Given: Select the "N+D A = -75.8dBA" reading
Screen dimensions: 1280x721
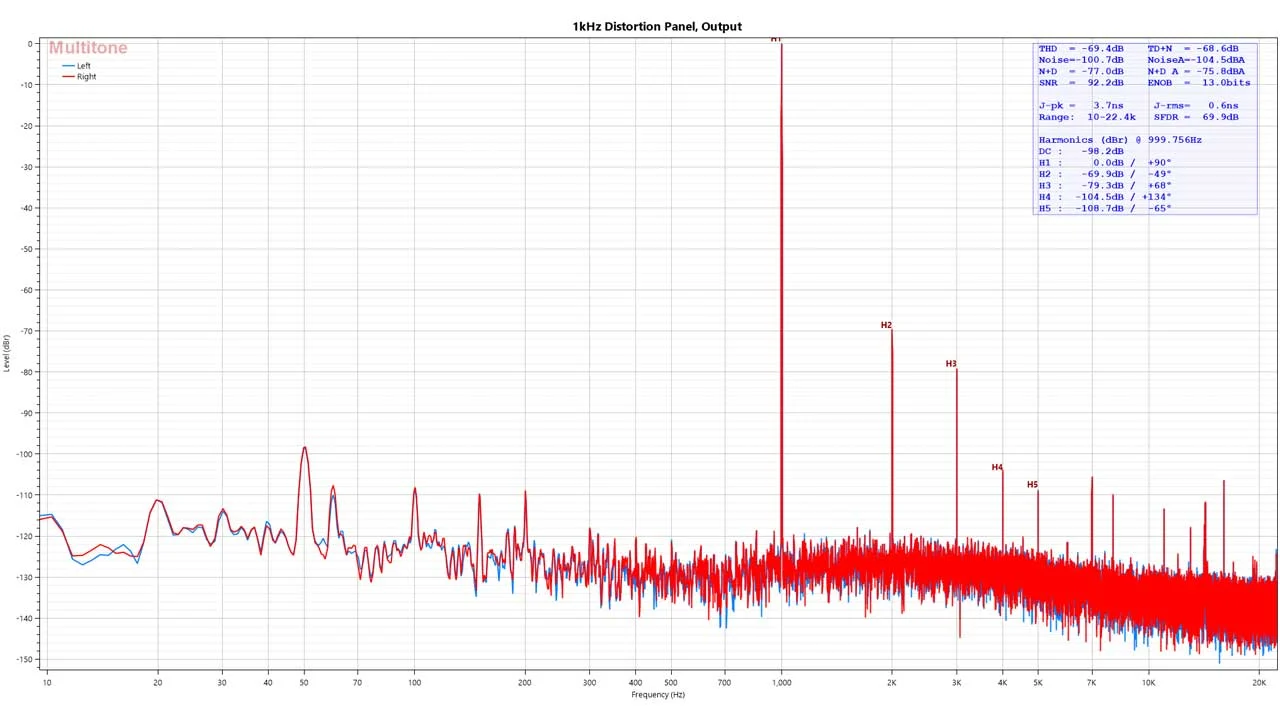Looking at the screenshot, I should click(1196, 71).
